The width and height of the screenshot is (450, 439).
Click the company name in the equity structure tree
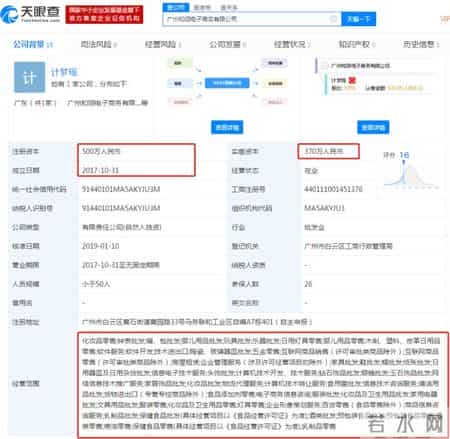coord(360,66)
